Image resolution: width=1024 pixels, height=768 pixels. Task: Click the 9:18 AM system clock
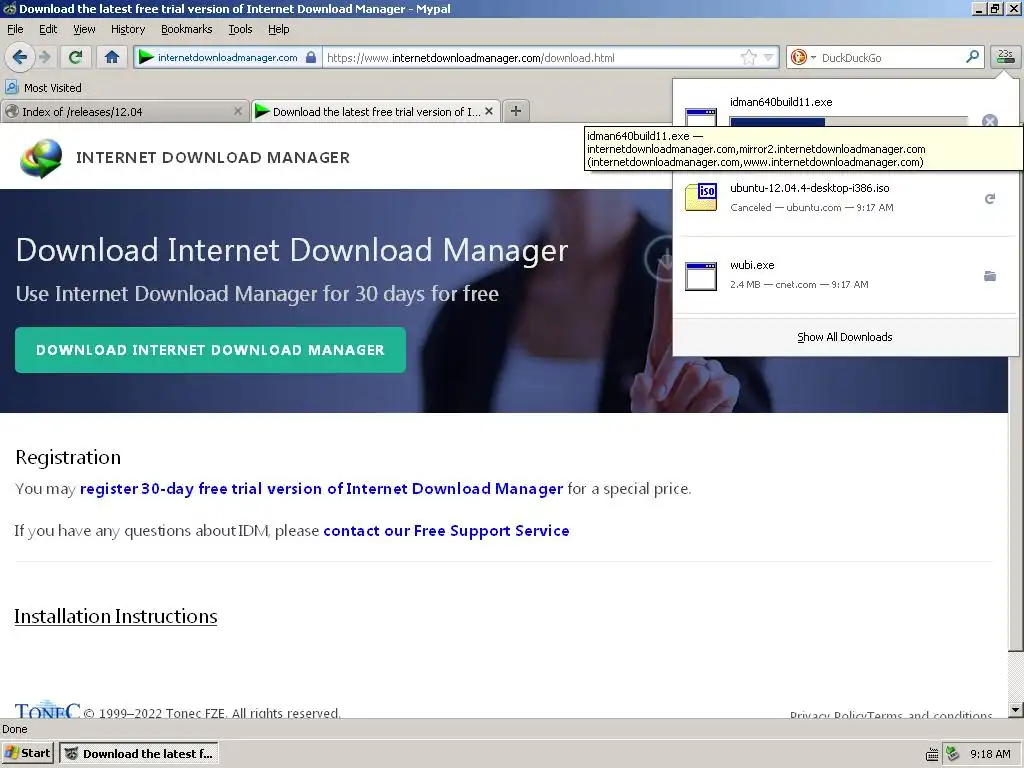pos(990,754)
